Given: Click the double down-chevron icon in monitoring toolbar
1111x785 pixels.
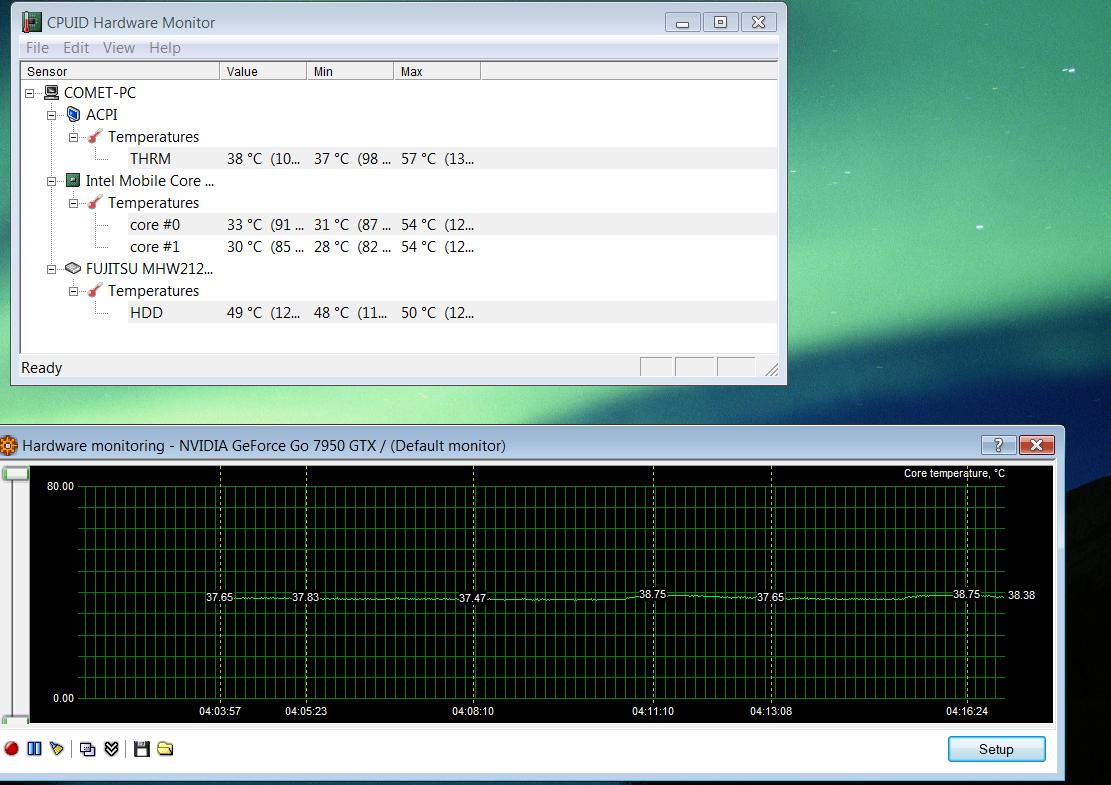Looking at the screenshot, I should pos(111,749).
